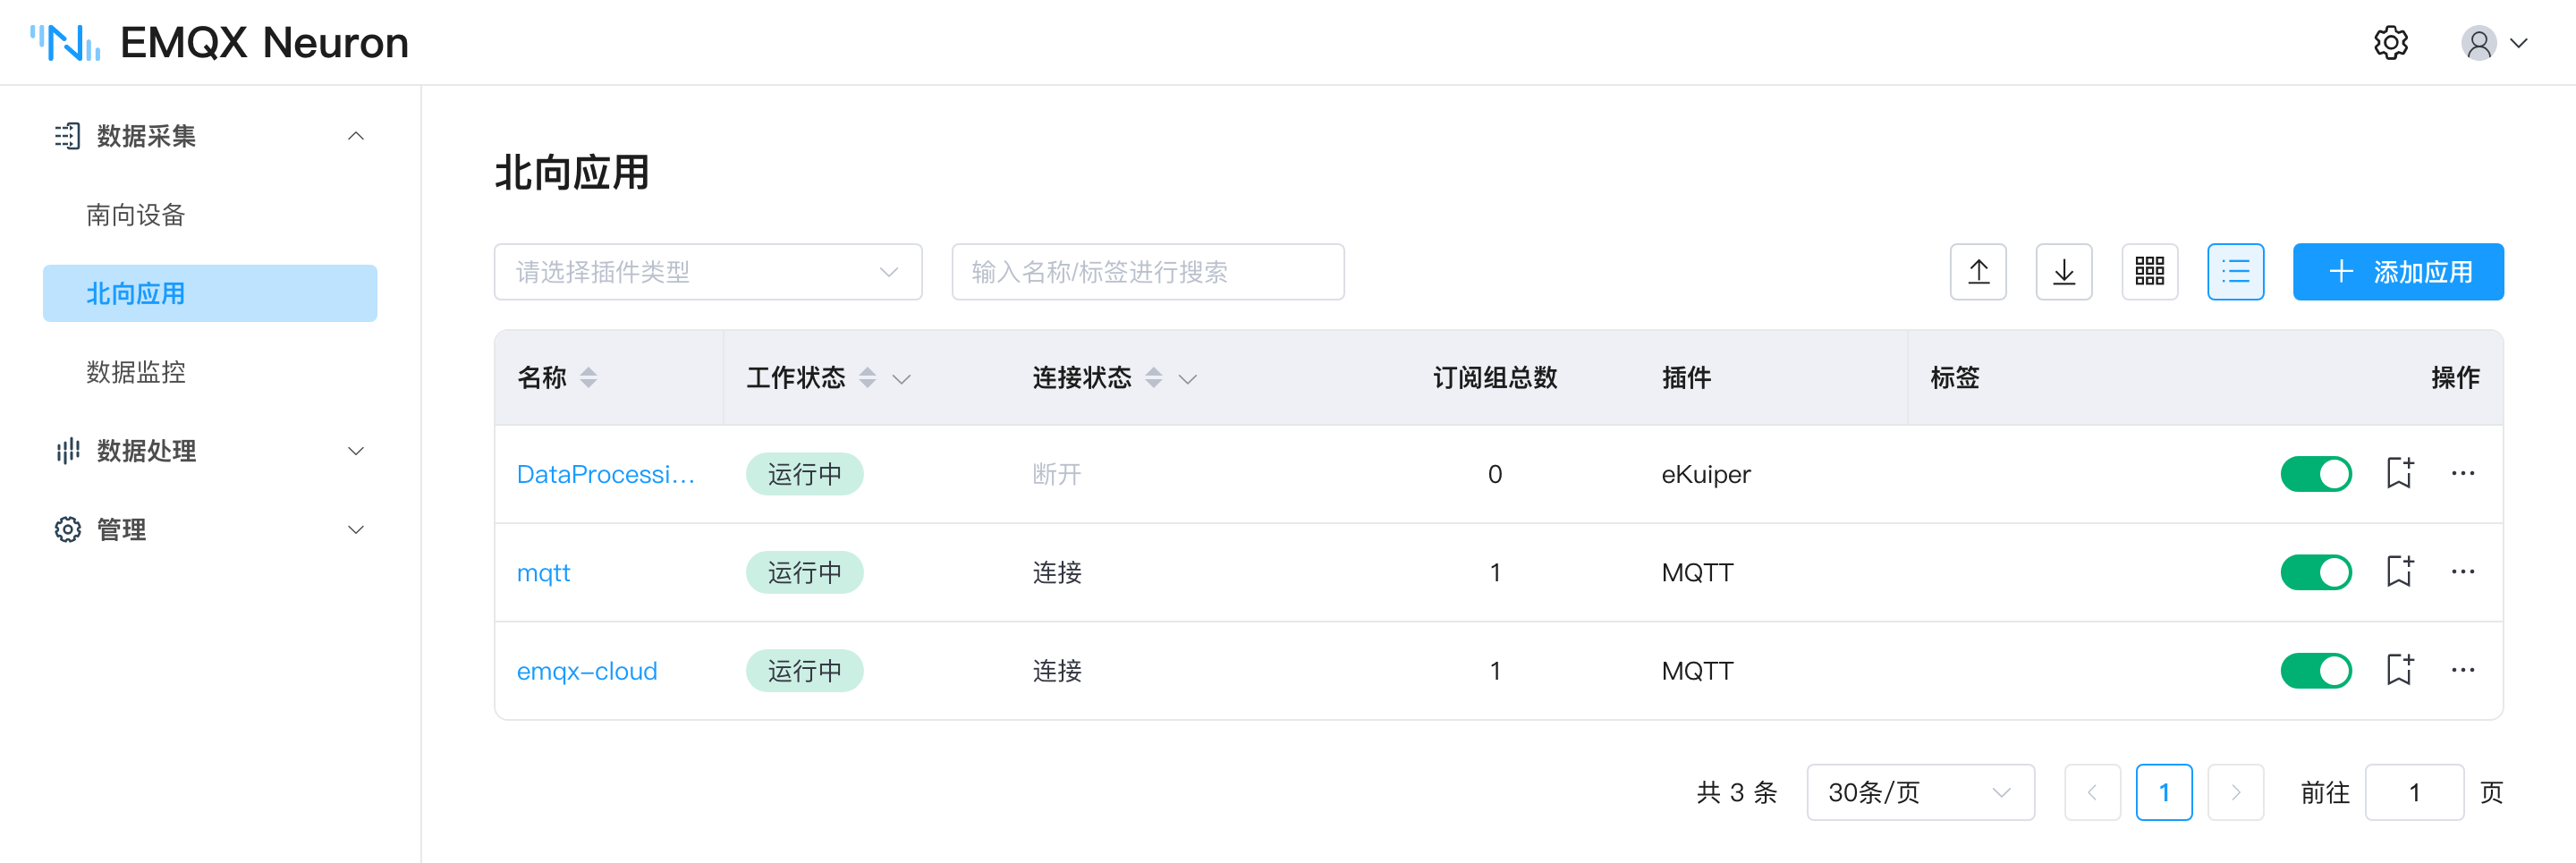Click eKuiper plugin cell
2576x863 pixels.
(1706, 474)
